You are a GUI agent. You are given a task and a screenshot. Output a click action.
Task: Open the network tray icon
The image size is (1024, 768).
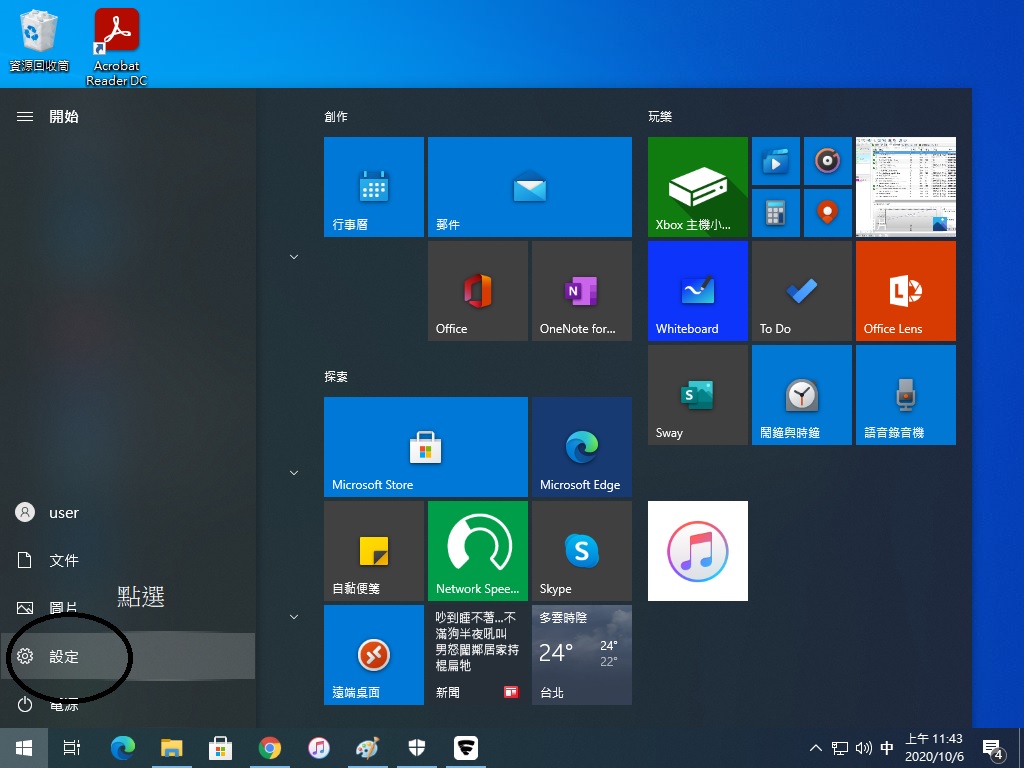point(840,748)
